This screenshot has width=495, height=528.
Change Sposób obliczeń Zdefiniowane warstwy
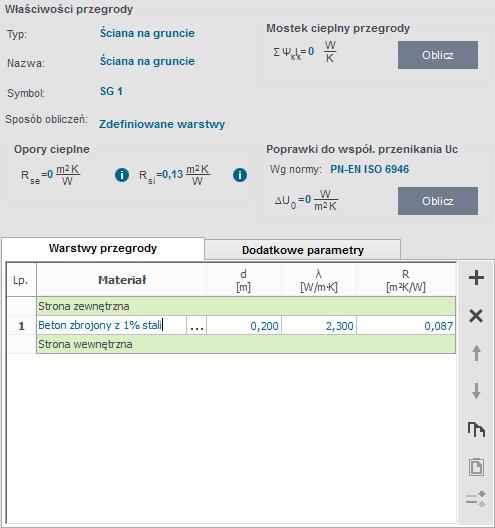[162, 124]
